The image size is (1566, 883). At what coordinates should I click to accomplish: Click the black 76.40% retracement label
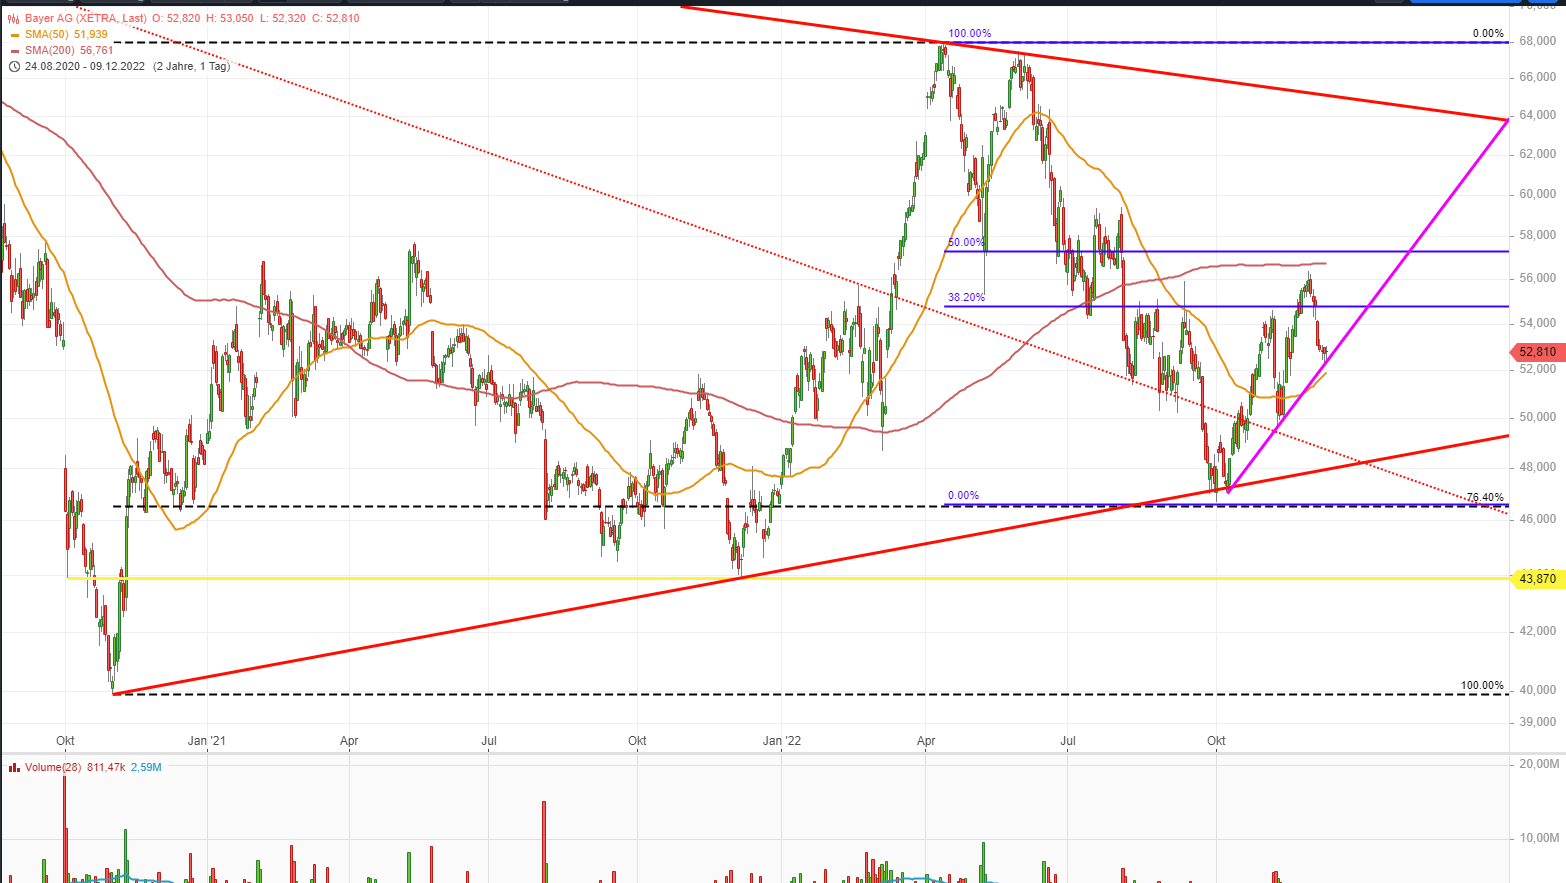pyautogui.click(x=1485, y=498)
